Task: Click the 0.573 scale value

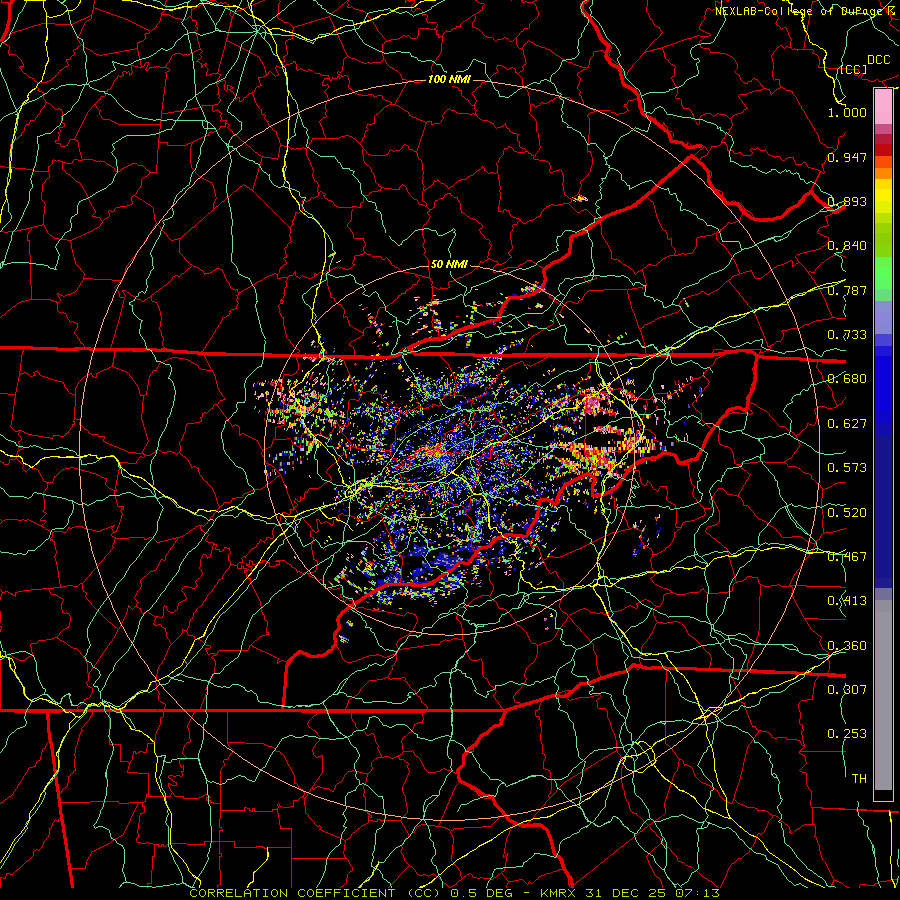Action: click(847, 468)
